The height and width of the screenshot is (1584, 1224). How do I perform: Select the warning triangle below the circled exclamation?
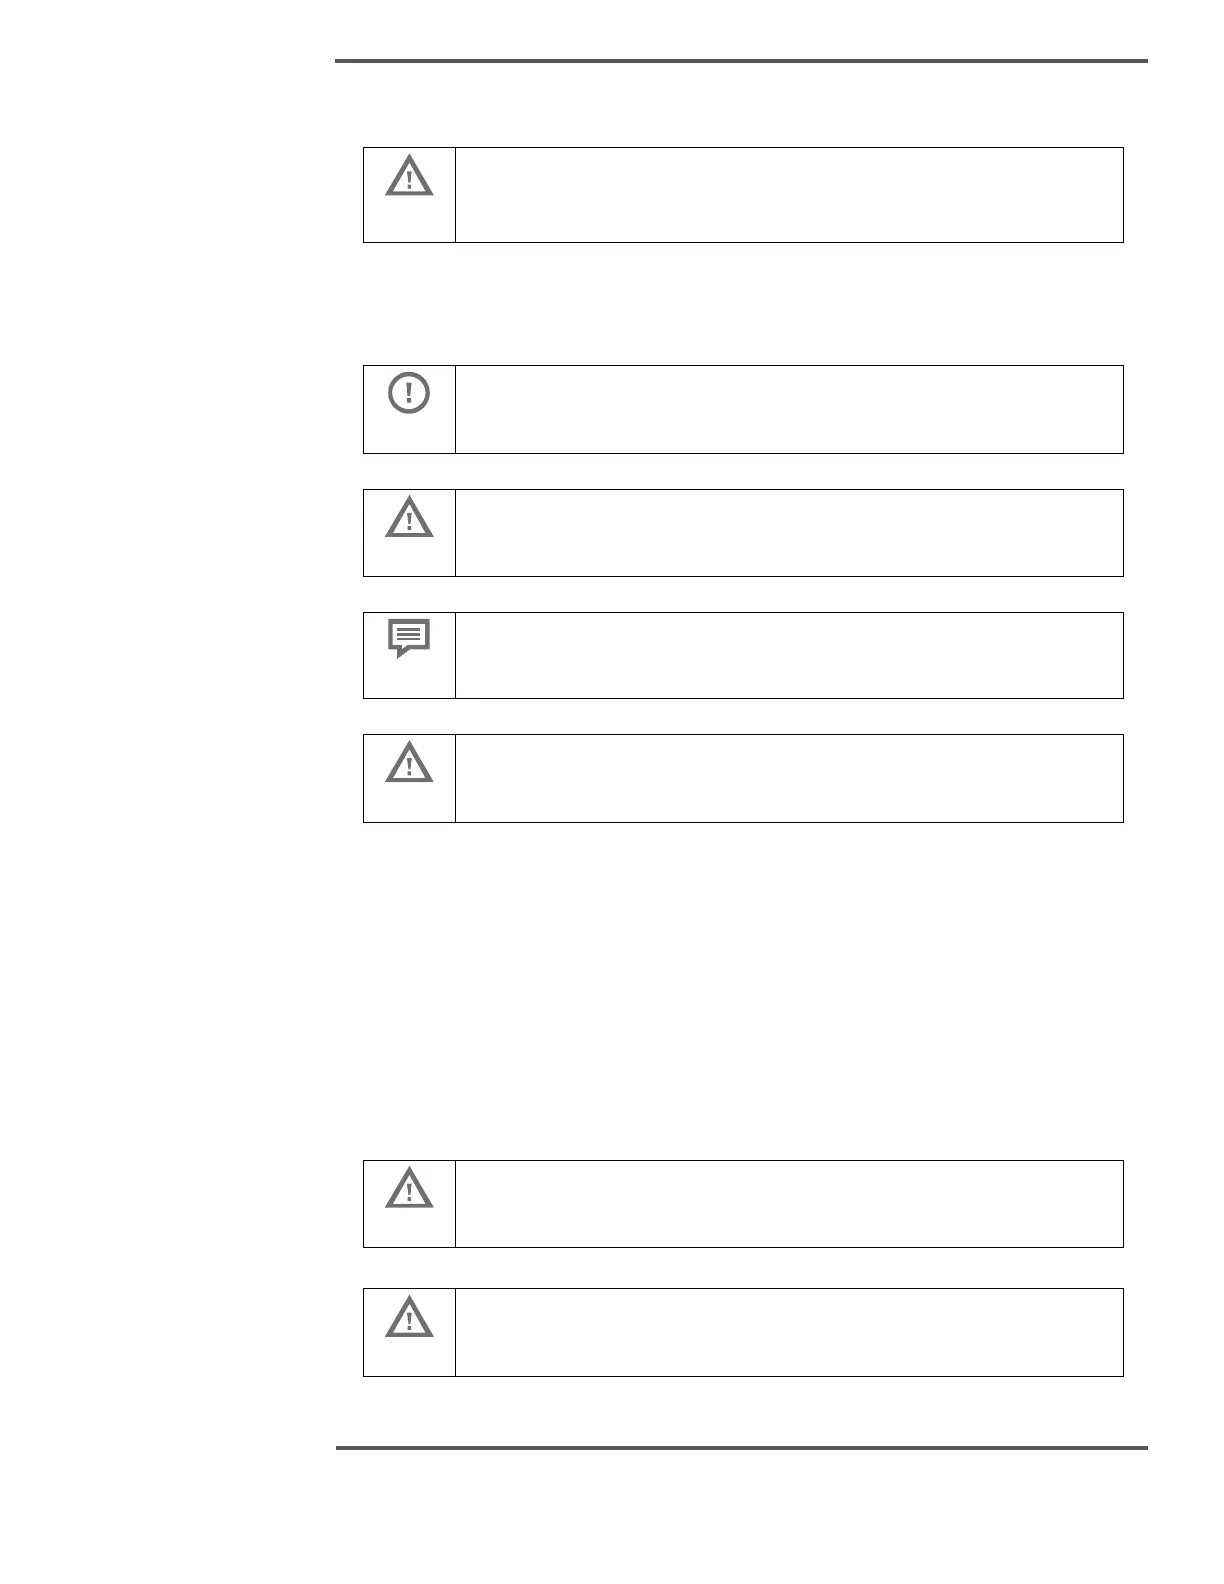pos(409,519)
